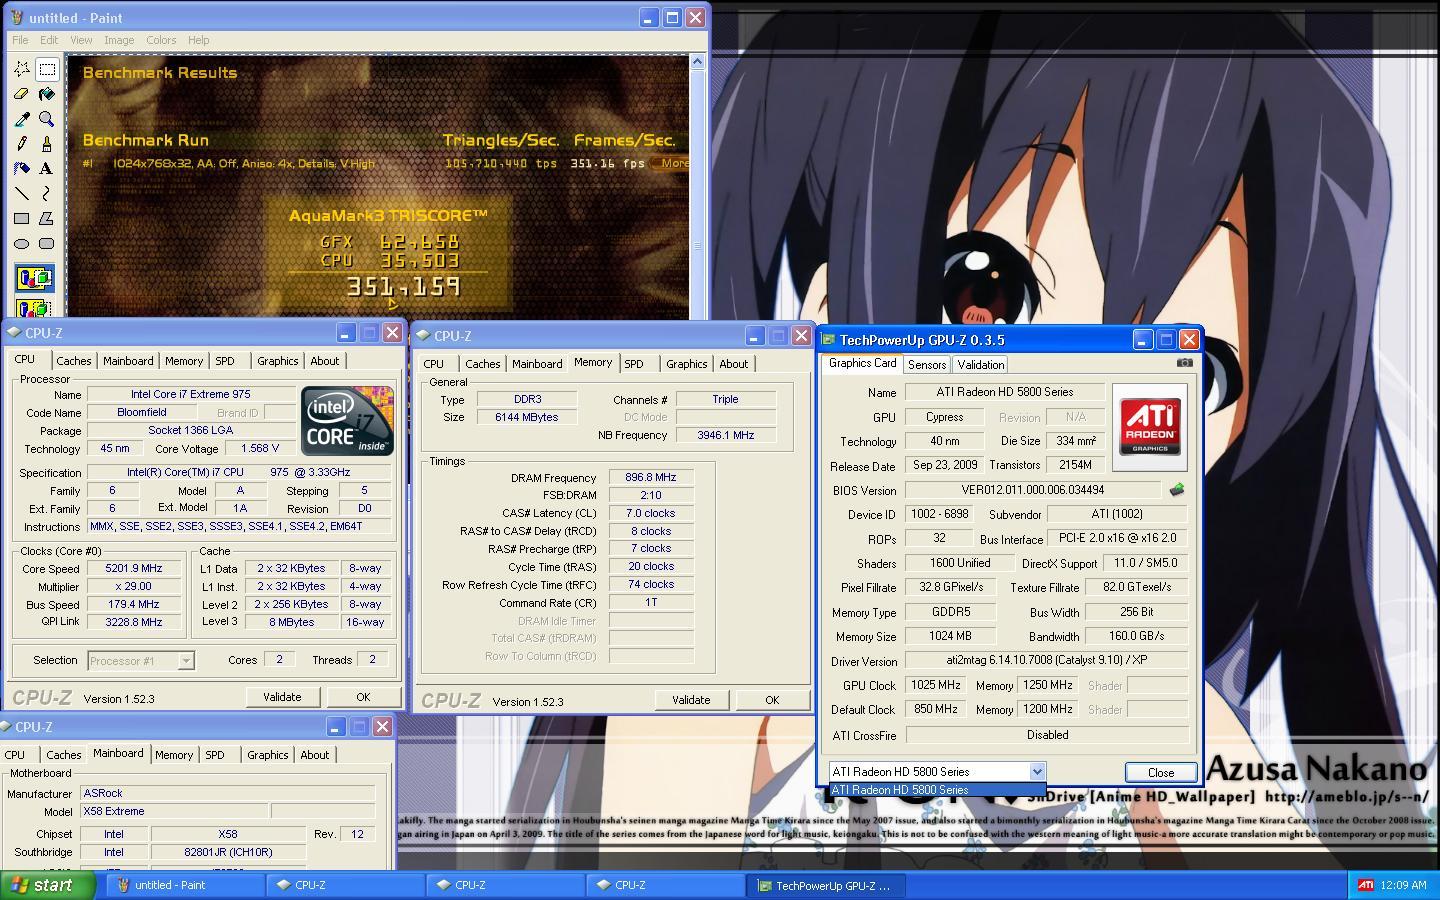Open SPD tab in CPU-Z memory window
The image size is (1440, 900).
coord(634,364)
